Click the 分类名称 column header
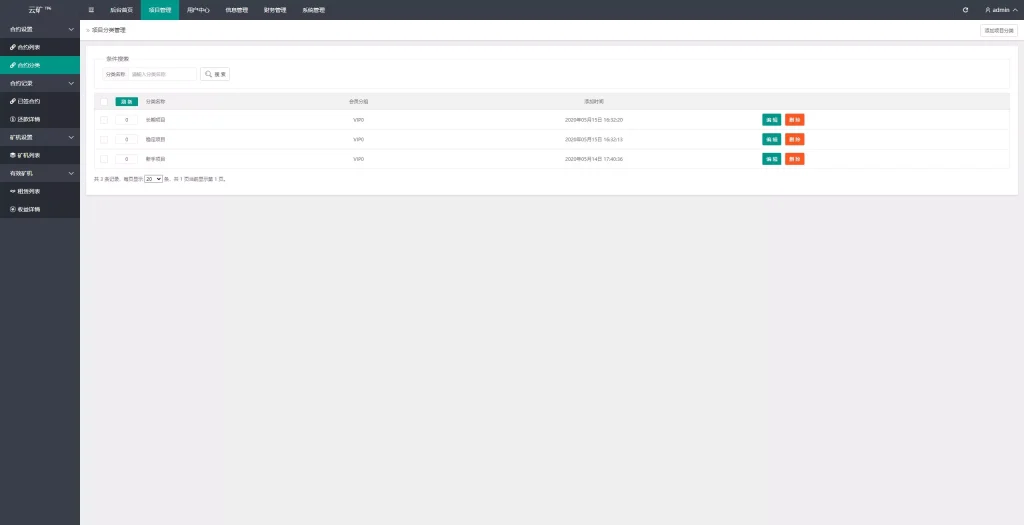The image size is (1024, 525). pyautogui.click(x=155, y=102)
